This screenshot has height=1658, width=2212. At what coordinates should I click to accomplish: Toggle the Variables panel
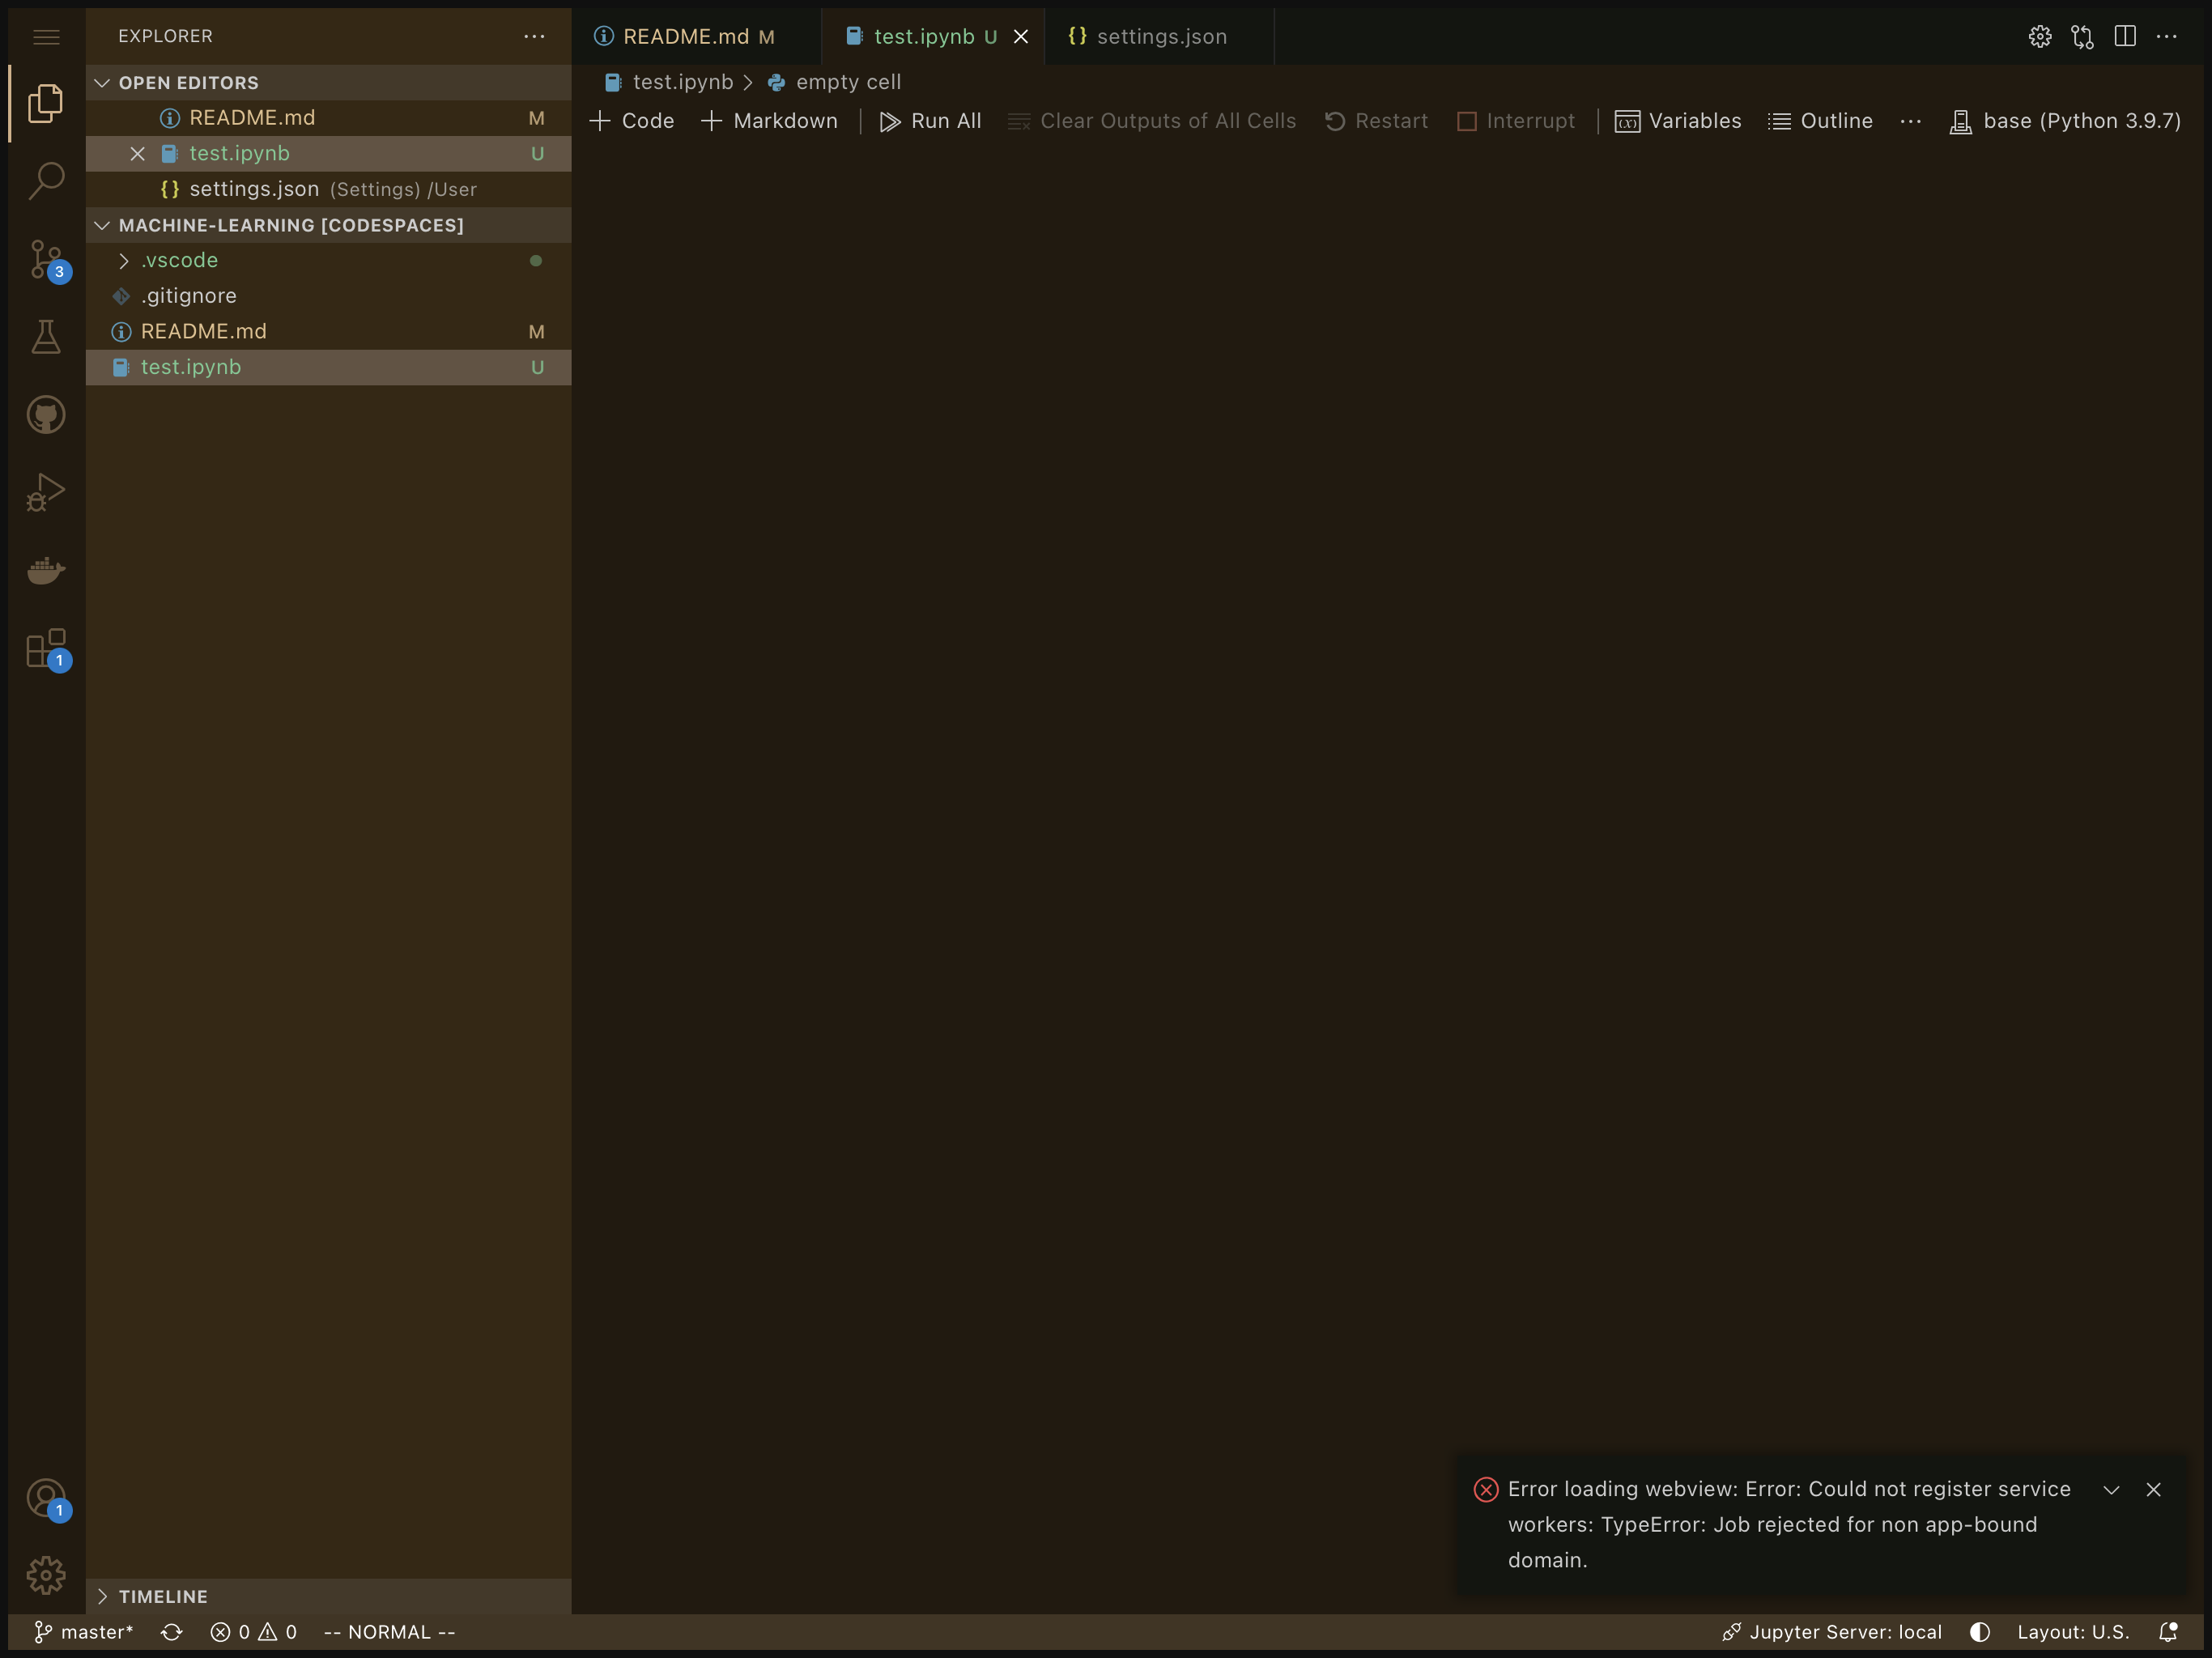point(1678,120)
